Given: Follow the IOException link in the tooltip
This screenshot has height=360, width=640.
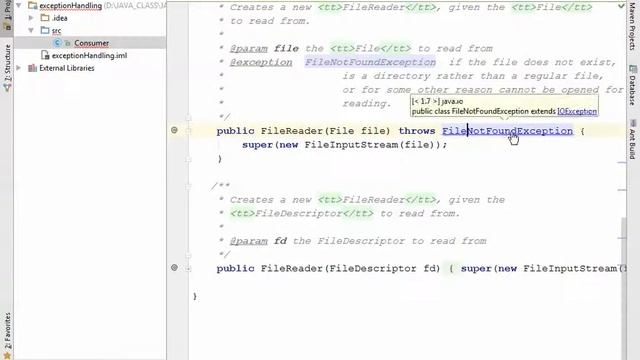Looking at the screenshot, I should [577, 111].
